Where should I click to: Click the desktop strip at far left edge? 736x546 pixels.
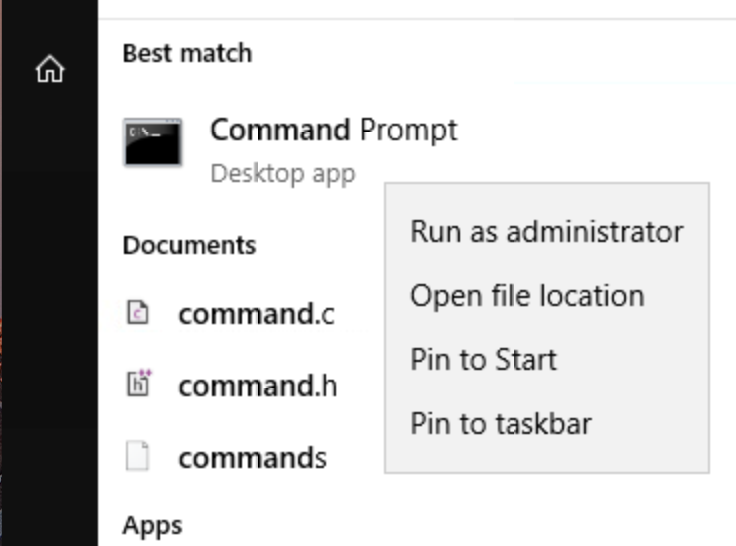(x=3, y=300)
